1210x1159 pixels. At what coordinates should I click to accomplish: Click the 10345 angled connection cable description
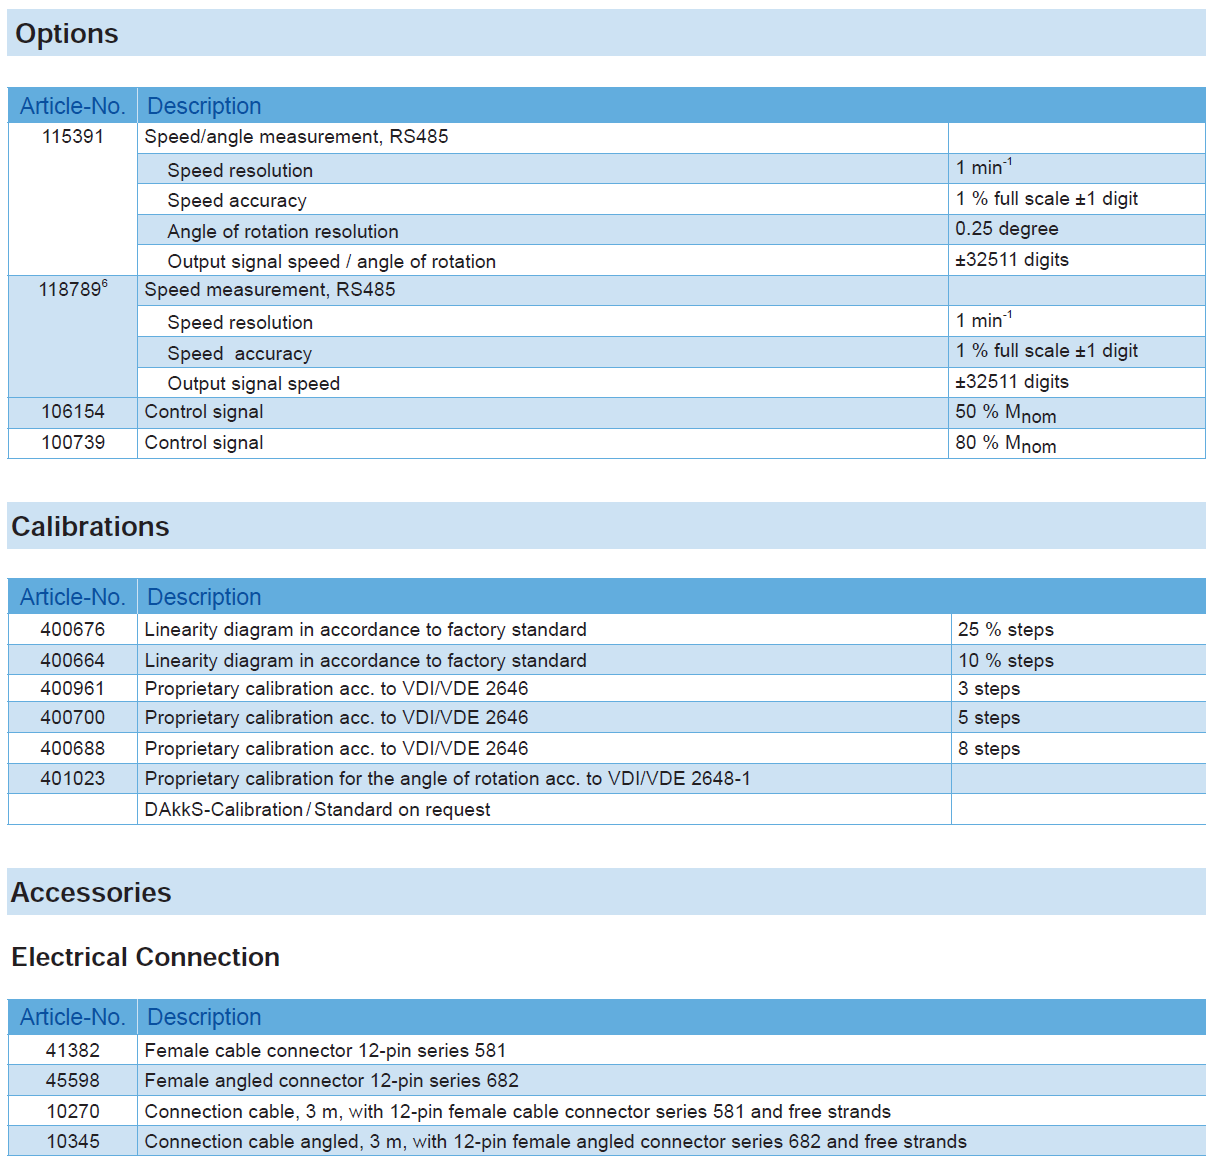coord(555,1142)
